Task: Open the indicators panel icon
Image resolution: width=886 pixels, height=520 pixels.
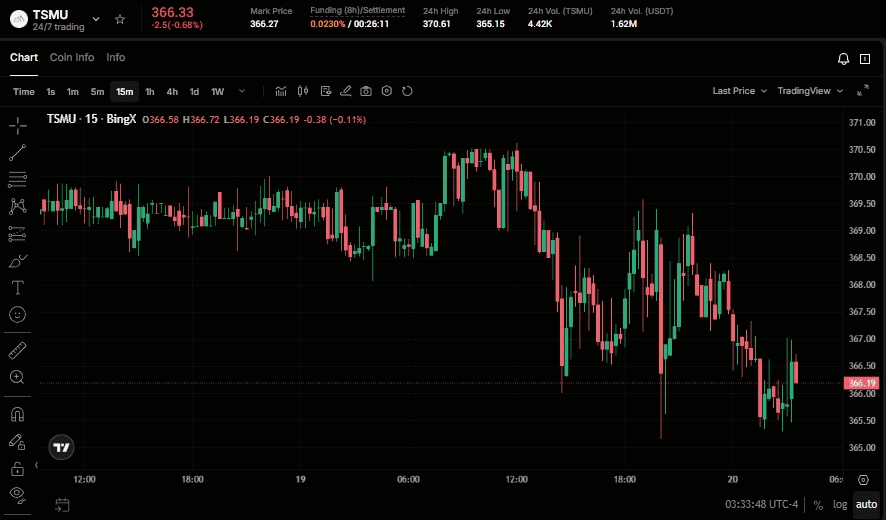Action: point(281,91)
